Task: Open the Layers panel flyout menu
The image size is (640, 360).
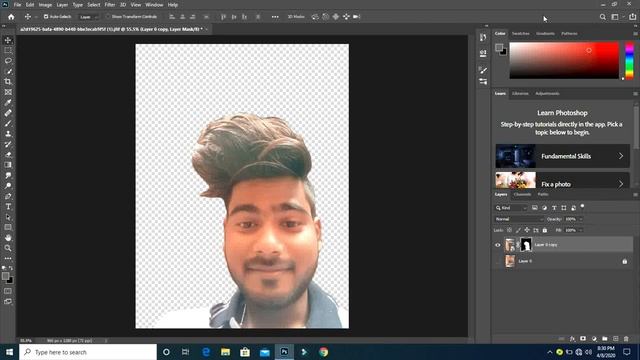Action: point(636,195)
